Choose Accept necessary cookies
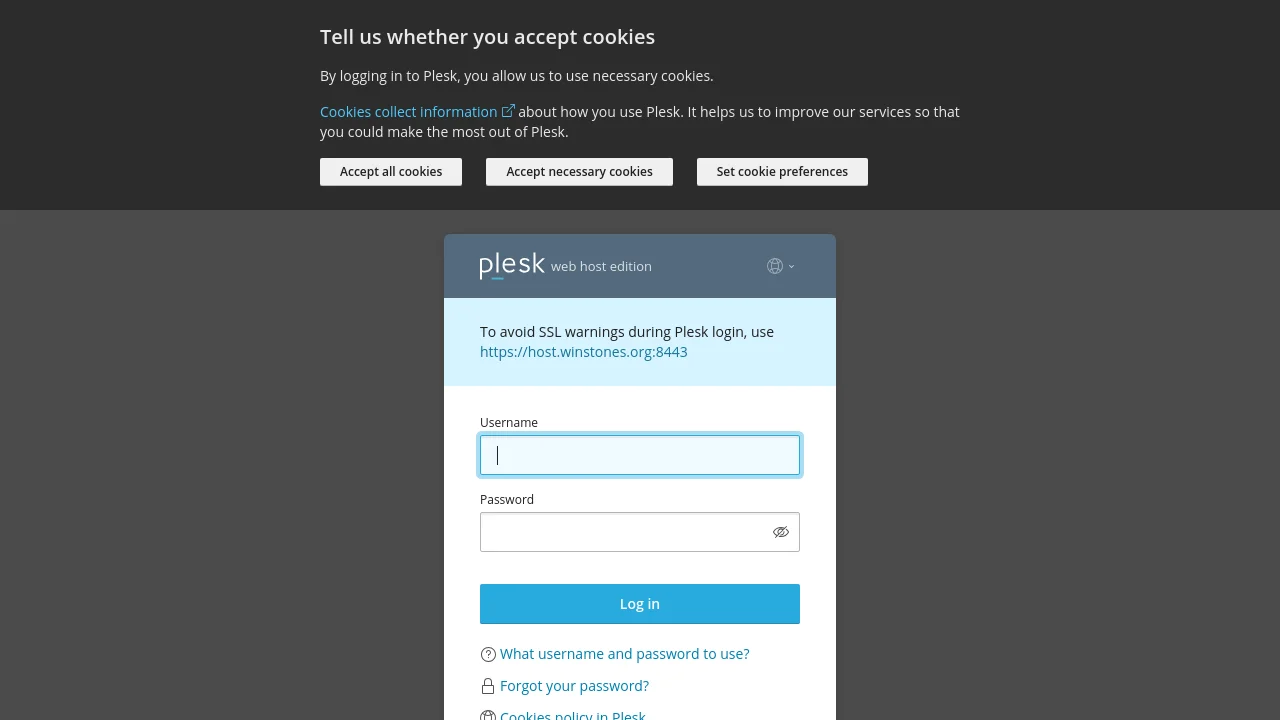 pyautogui.click(x=579, y=172)
